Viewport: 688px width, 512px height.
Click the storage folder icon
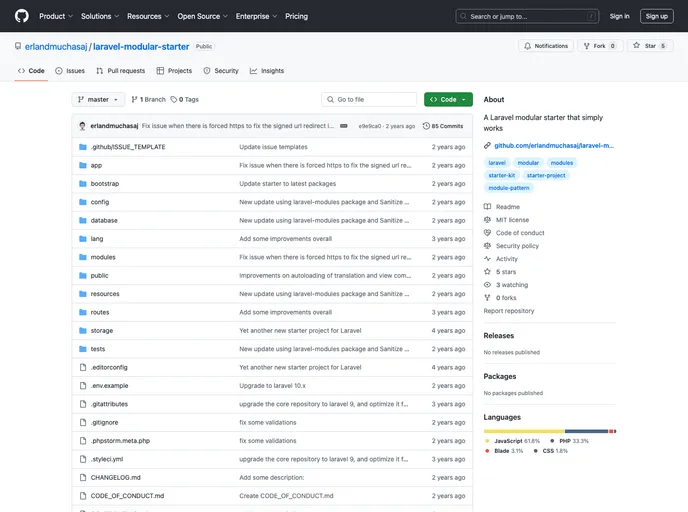pyautogui.click(x=82, y=330)
